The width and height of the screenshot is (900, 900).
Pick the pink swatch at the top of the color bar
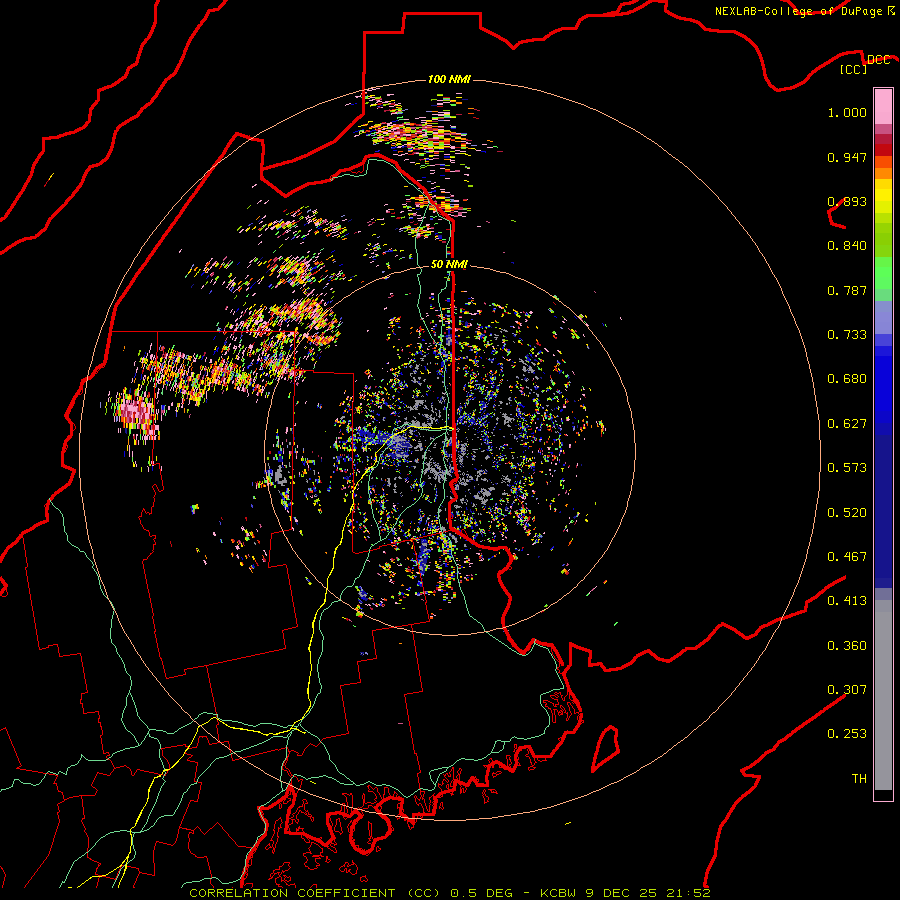pos(883,107)
